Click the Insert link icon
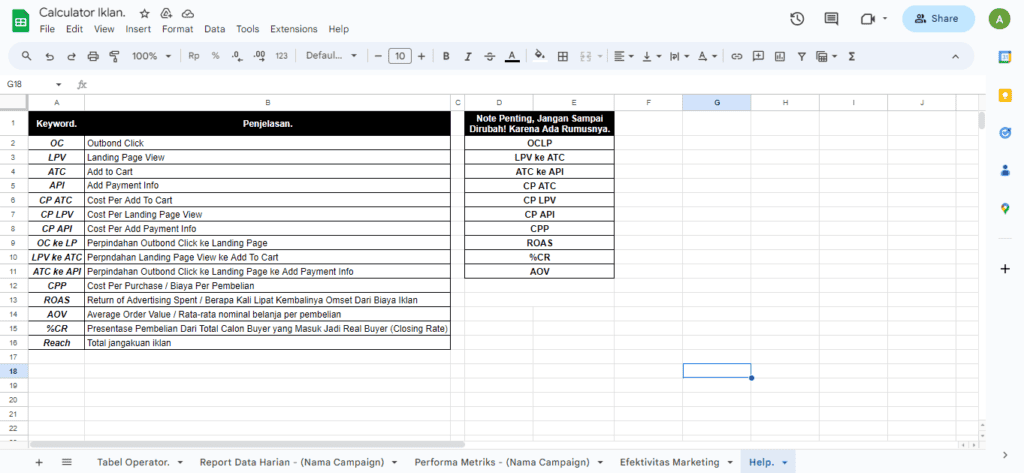1024x473 pixels. pyautogui.click(x=737, y=56)
